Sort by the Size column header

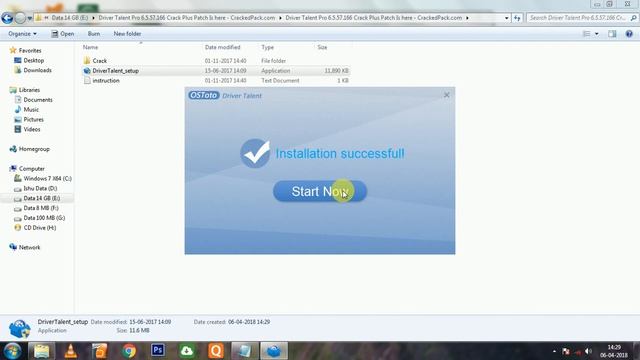coord(322,47)
